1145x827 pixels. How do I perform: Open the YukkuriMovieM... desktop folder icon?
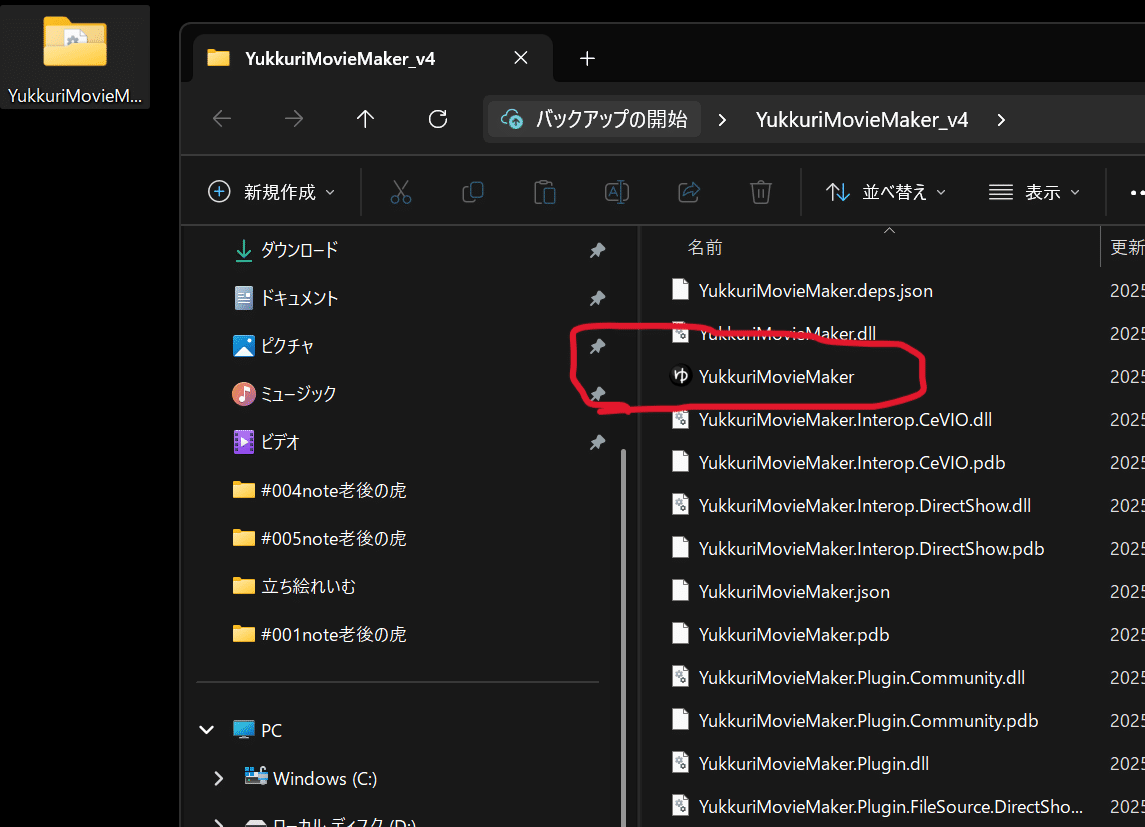[x=75, y=57]
